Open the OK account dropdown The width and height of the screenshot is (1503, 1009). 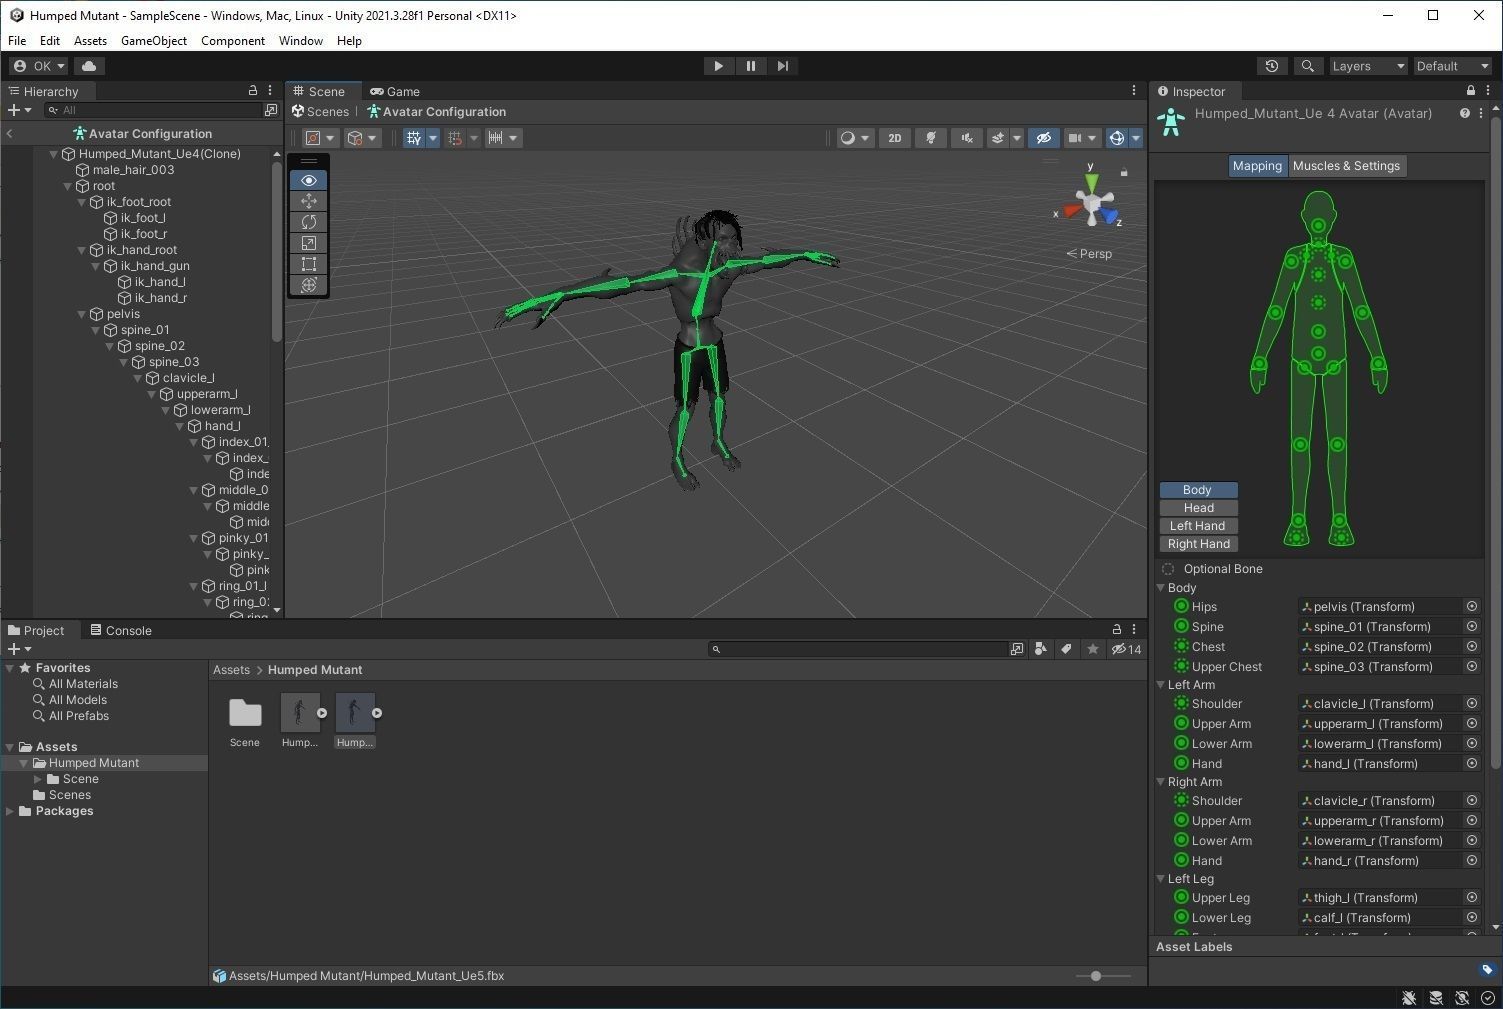coord(38,66)
